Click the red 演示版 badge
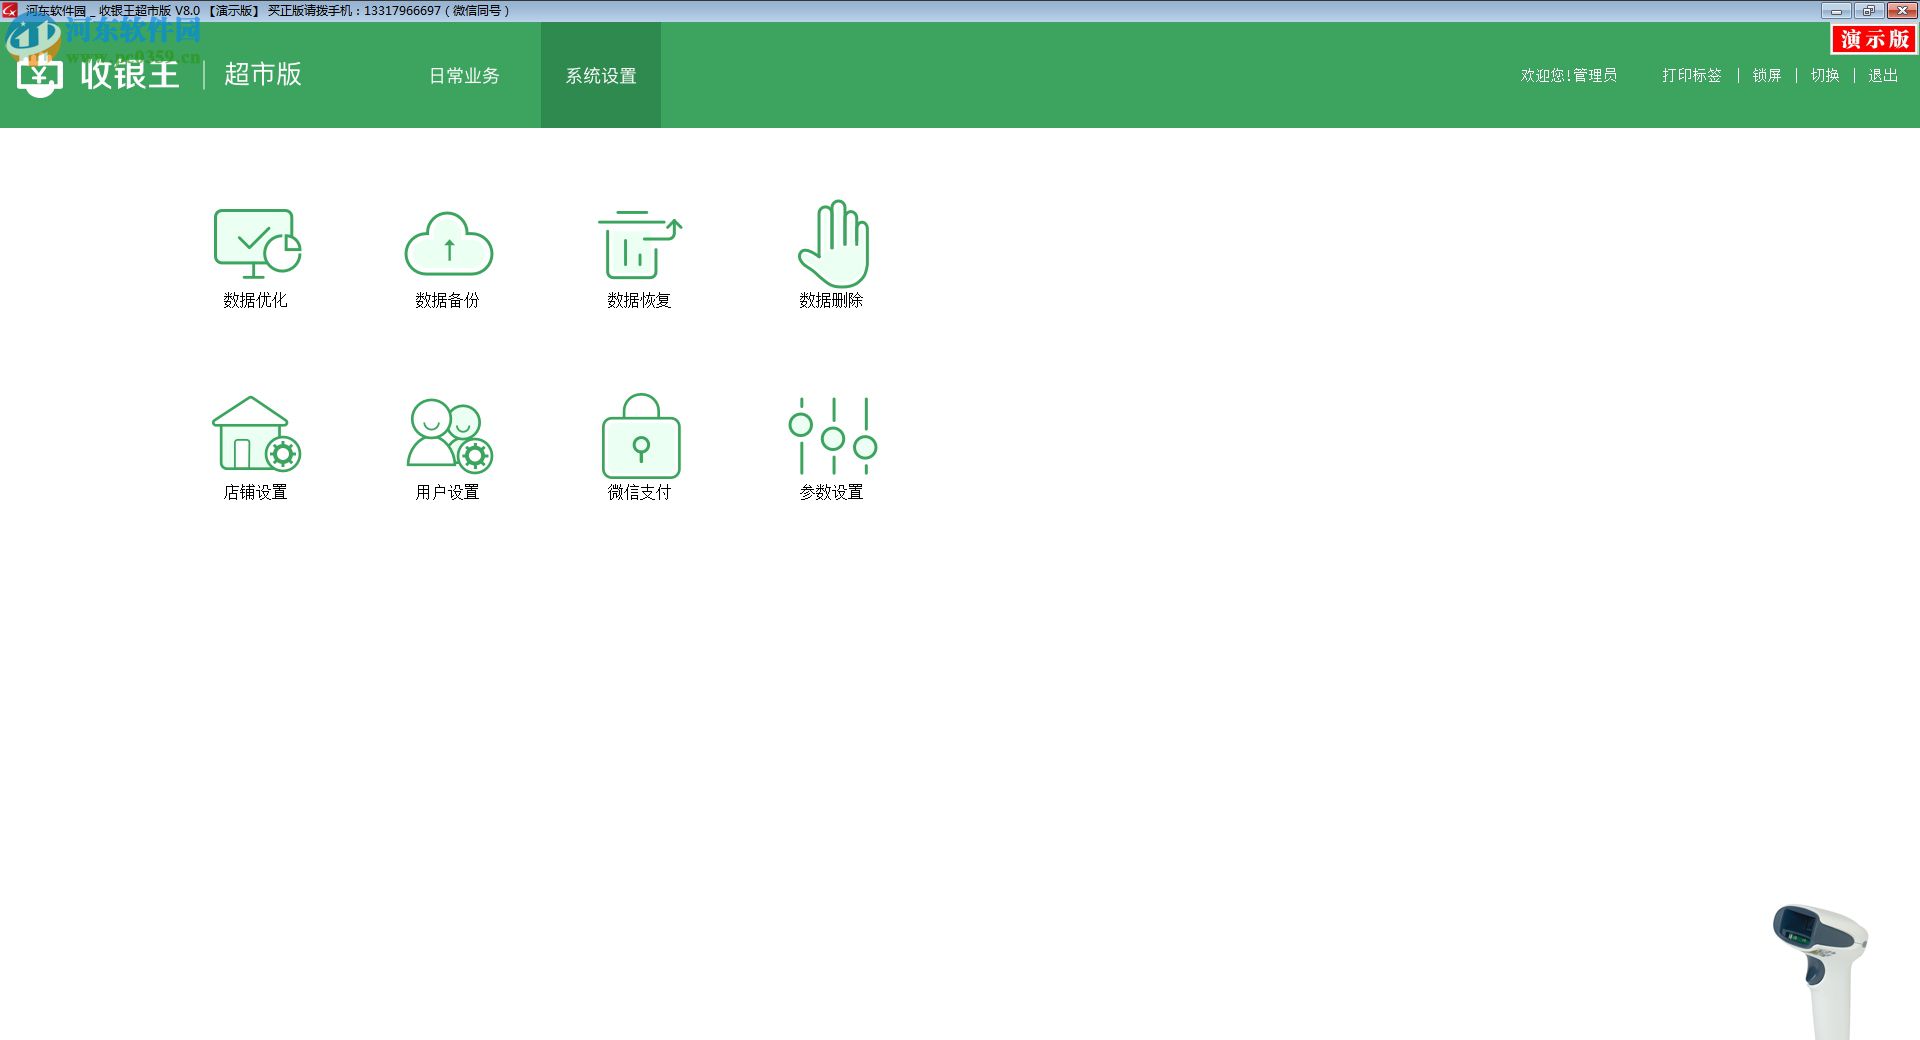1920x1040 pixels. click(x=1874, y=39)
